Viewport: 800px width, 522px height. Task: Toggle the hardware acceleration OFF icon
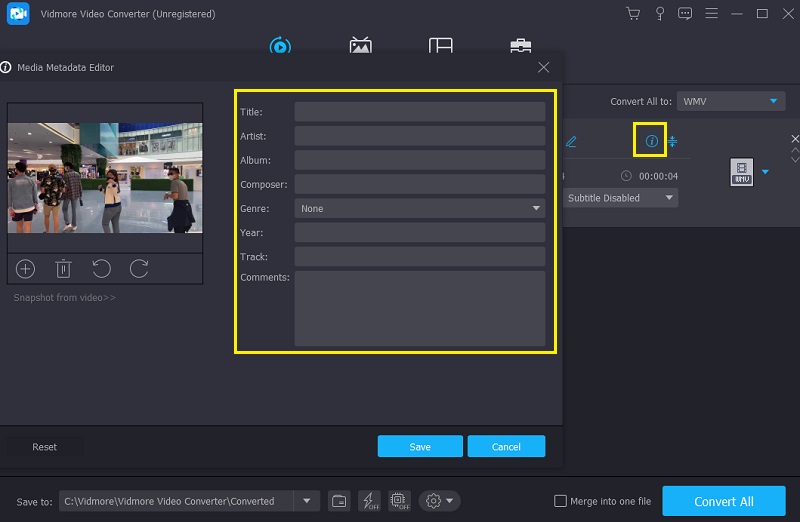(369, 501)
